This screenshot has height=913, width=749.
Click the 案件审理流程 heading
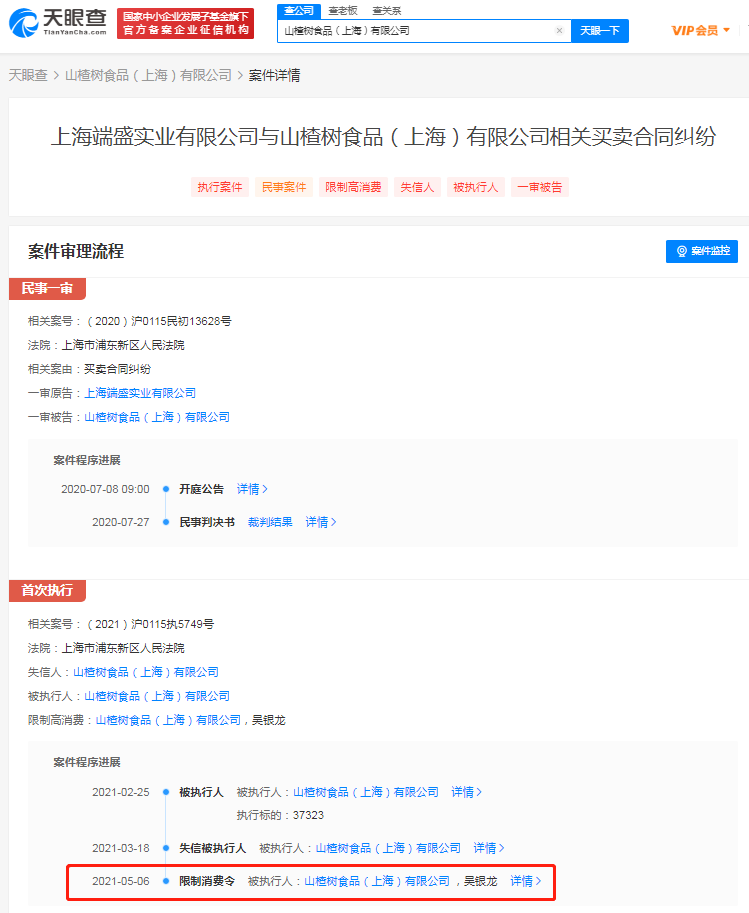point(76,251)
